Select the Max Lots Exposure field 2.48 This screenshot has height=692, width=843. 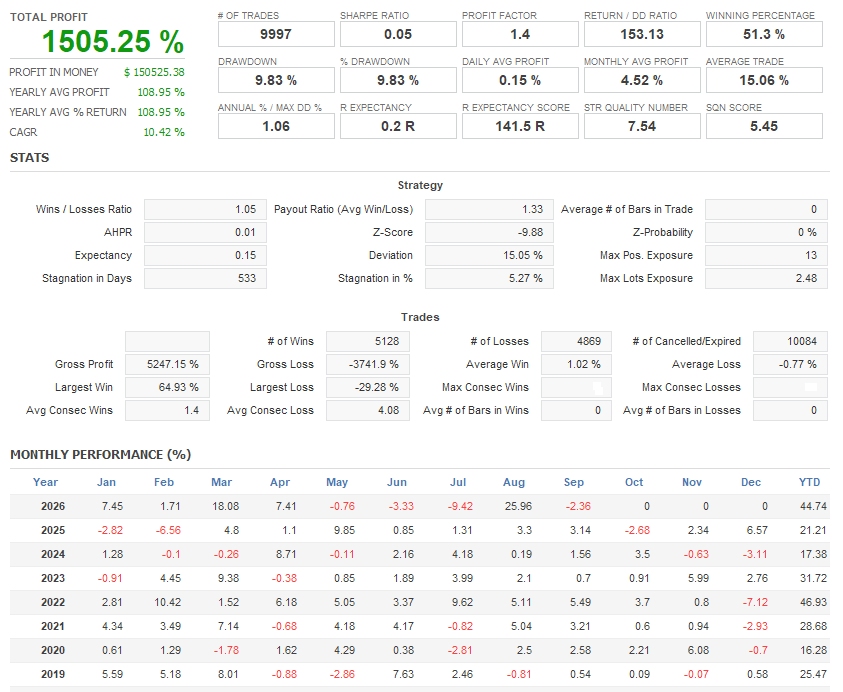click(x=766, y=279)
